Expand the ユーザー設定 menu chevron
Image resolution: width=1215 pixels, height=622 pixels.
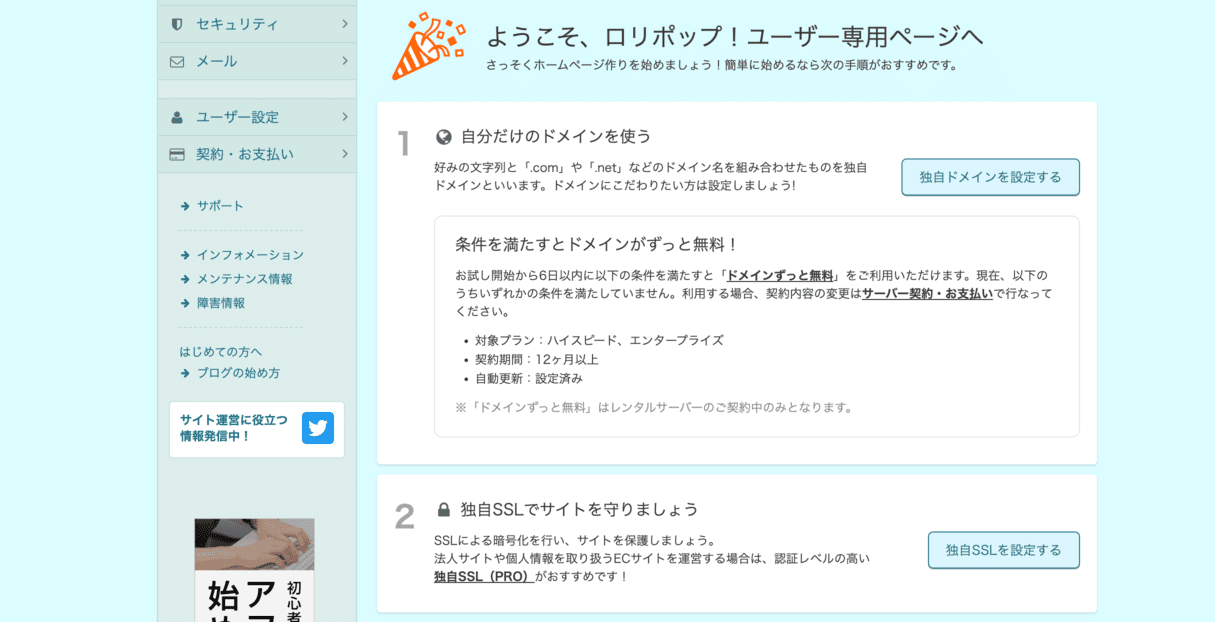(344, 117)
